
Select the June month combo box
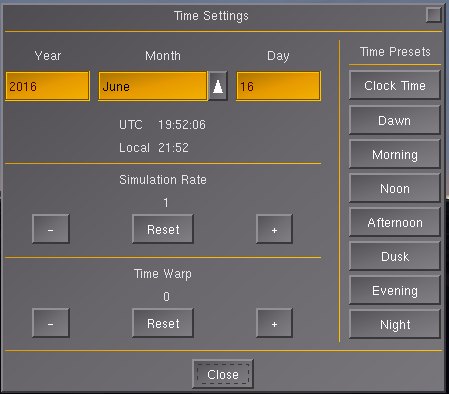(153, 86)
